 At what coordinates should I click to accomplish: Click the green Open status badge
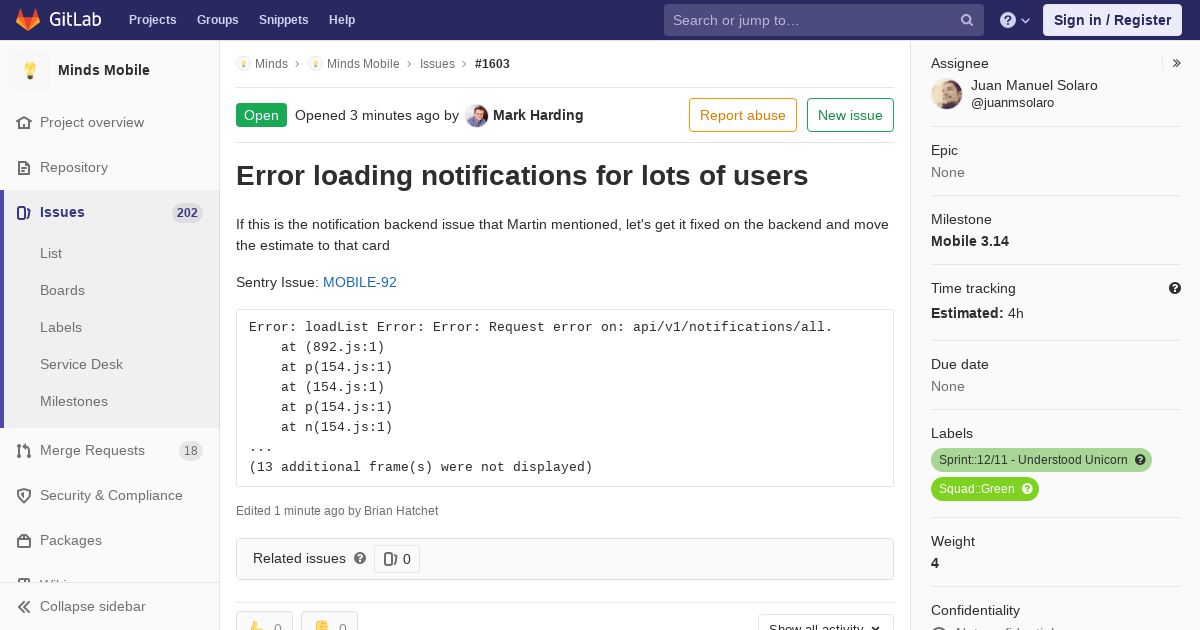click(261, 115)
